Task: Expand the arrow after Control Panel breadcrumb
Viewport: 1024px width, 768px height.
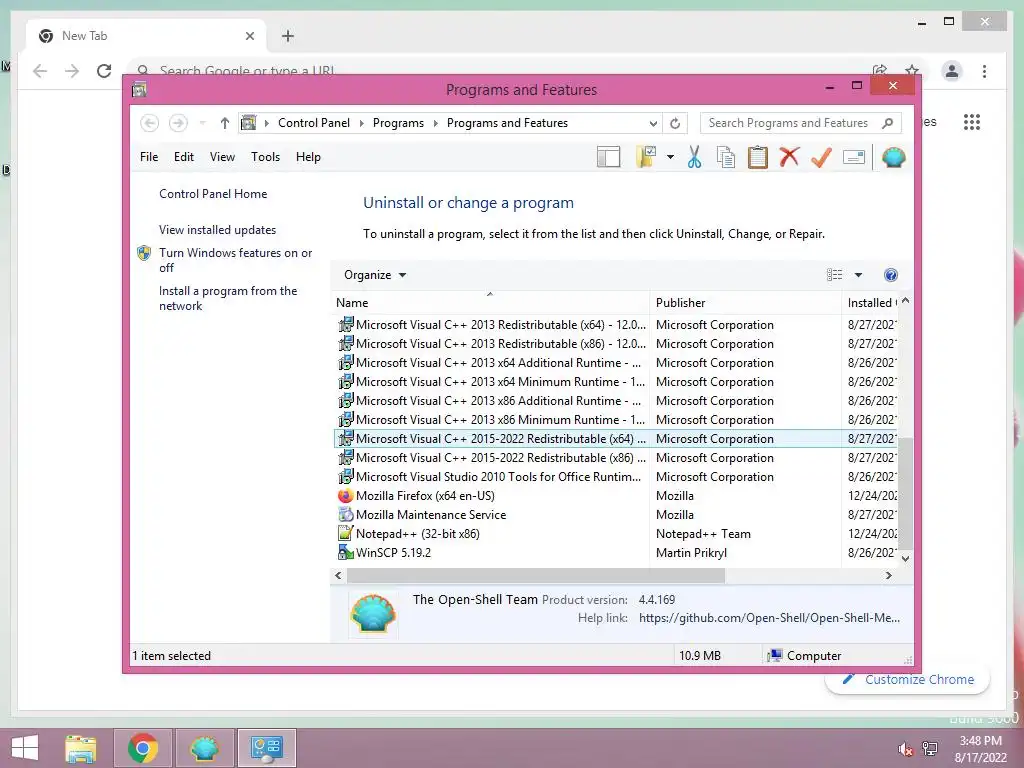Action: tap(362, 123)
